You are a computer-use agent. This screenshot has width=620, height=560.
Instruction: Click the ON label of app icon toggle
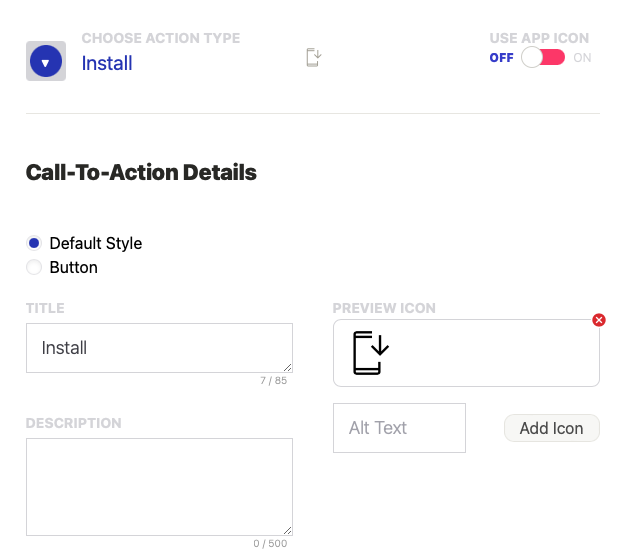point(582,58)
